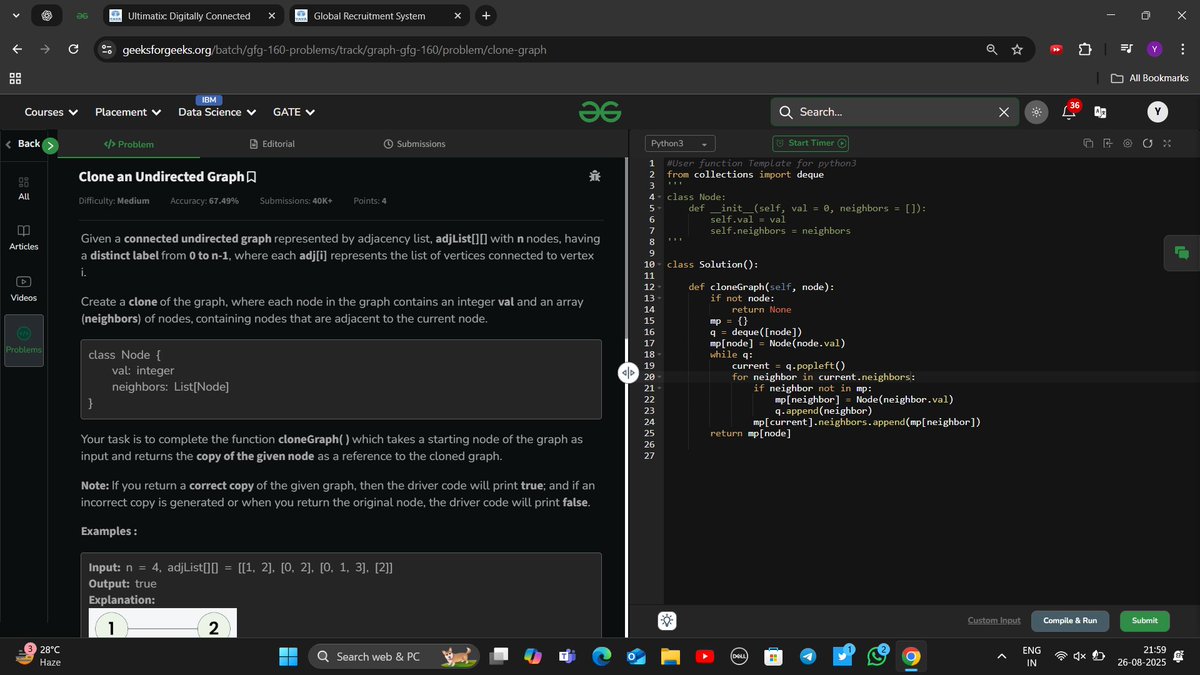
Task: Switch to the Editorial tab
Action: click(x=272, y=144)
